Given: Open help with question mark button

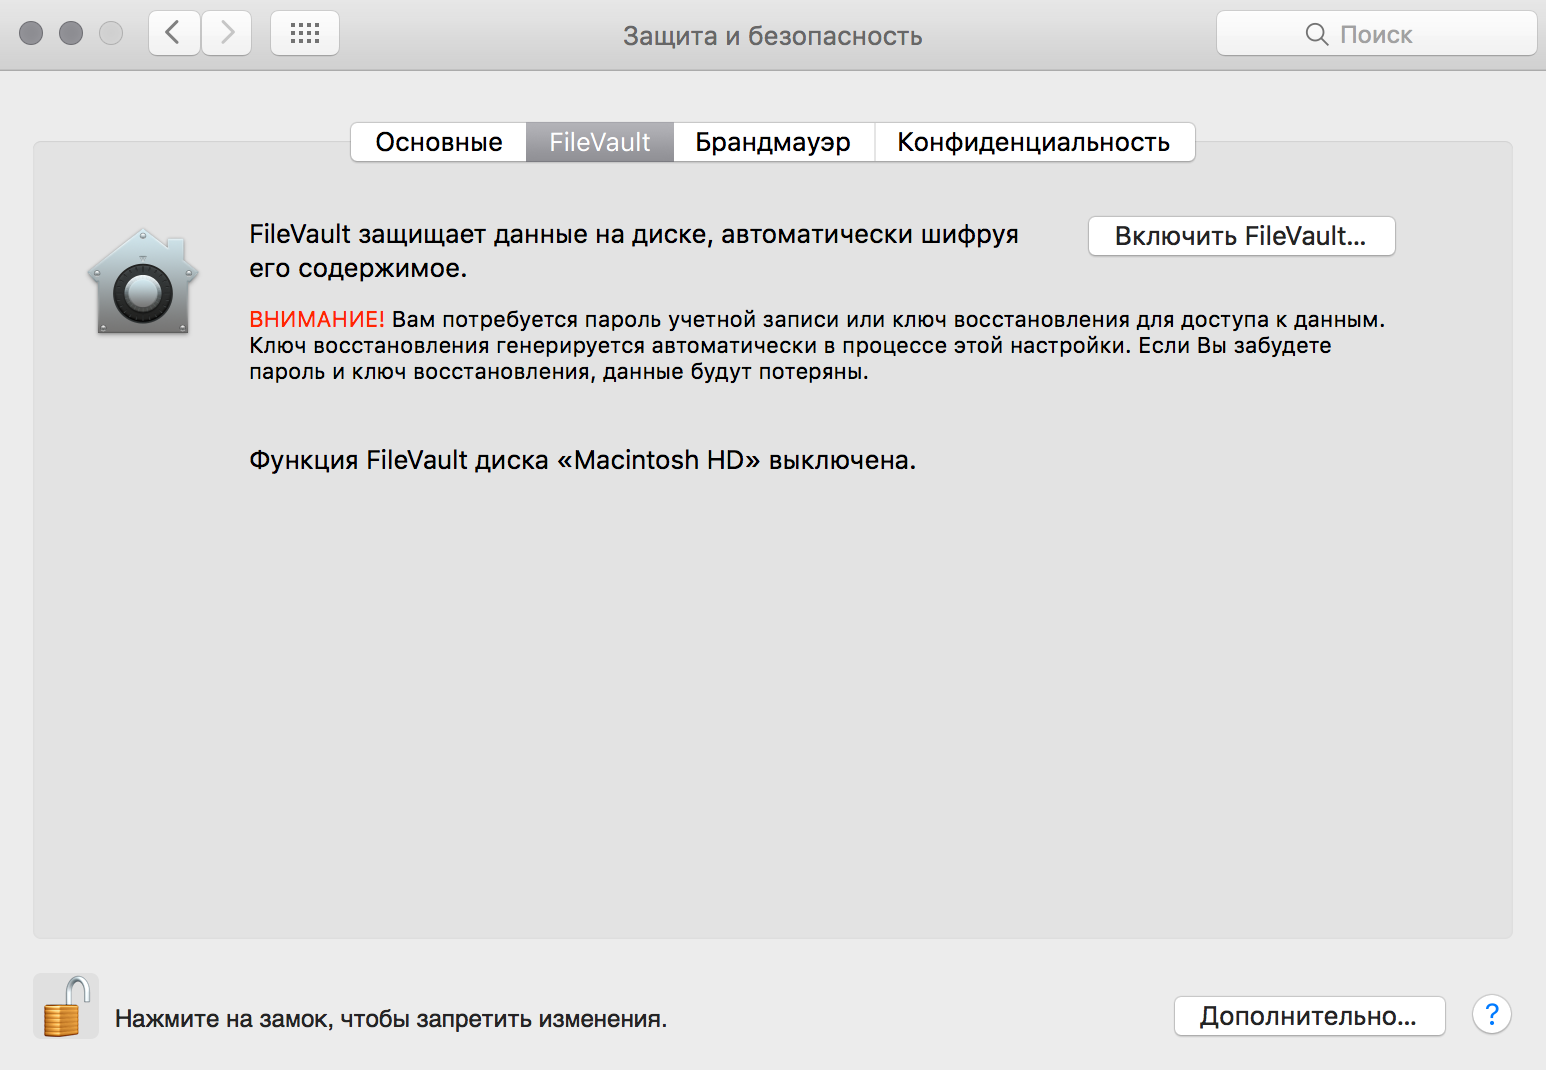Looking at the screenshot, I should click(1491, 1015).
